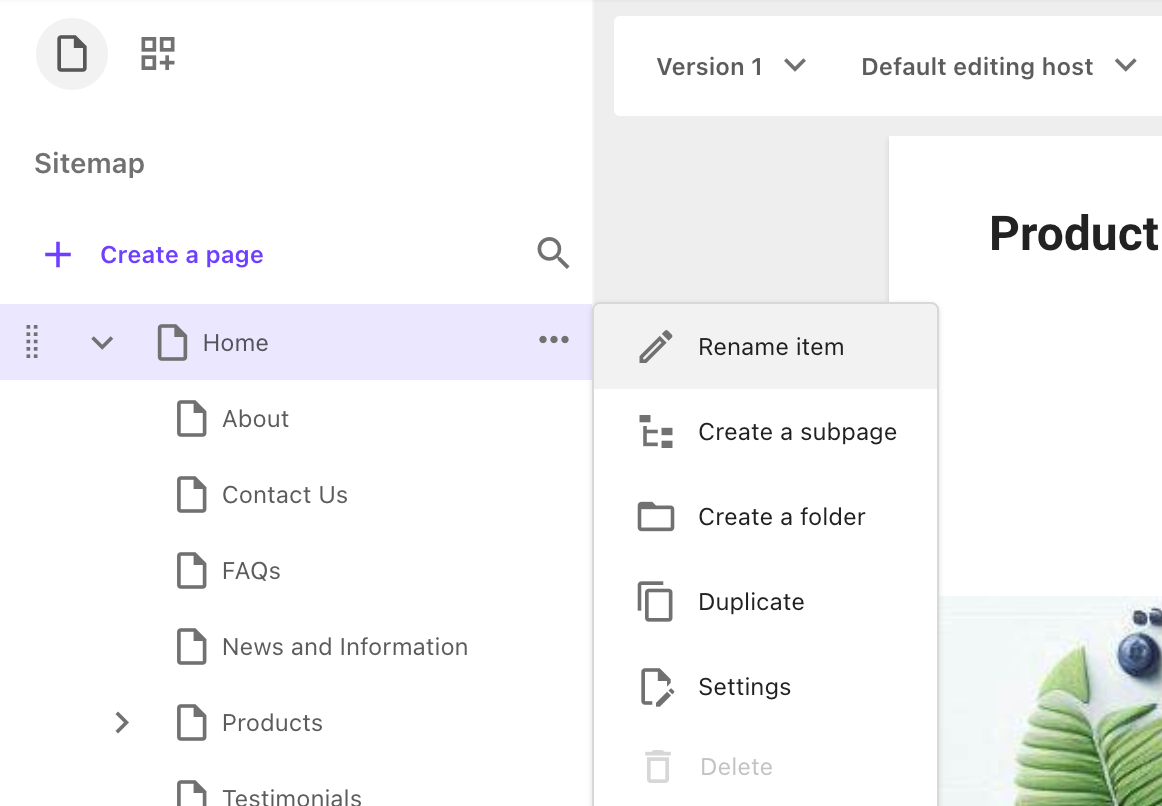Click the Products page icon
The height and width of the screenshot is (806, 1162).
(191, 722)
